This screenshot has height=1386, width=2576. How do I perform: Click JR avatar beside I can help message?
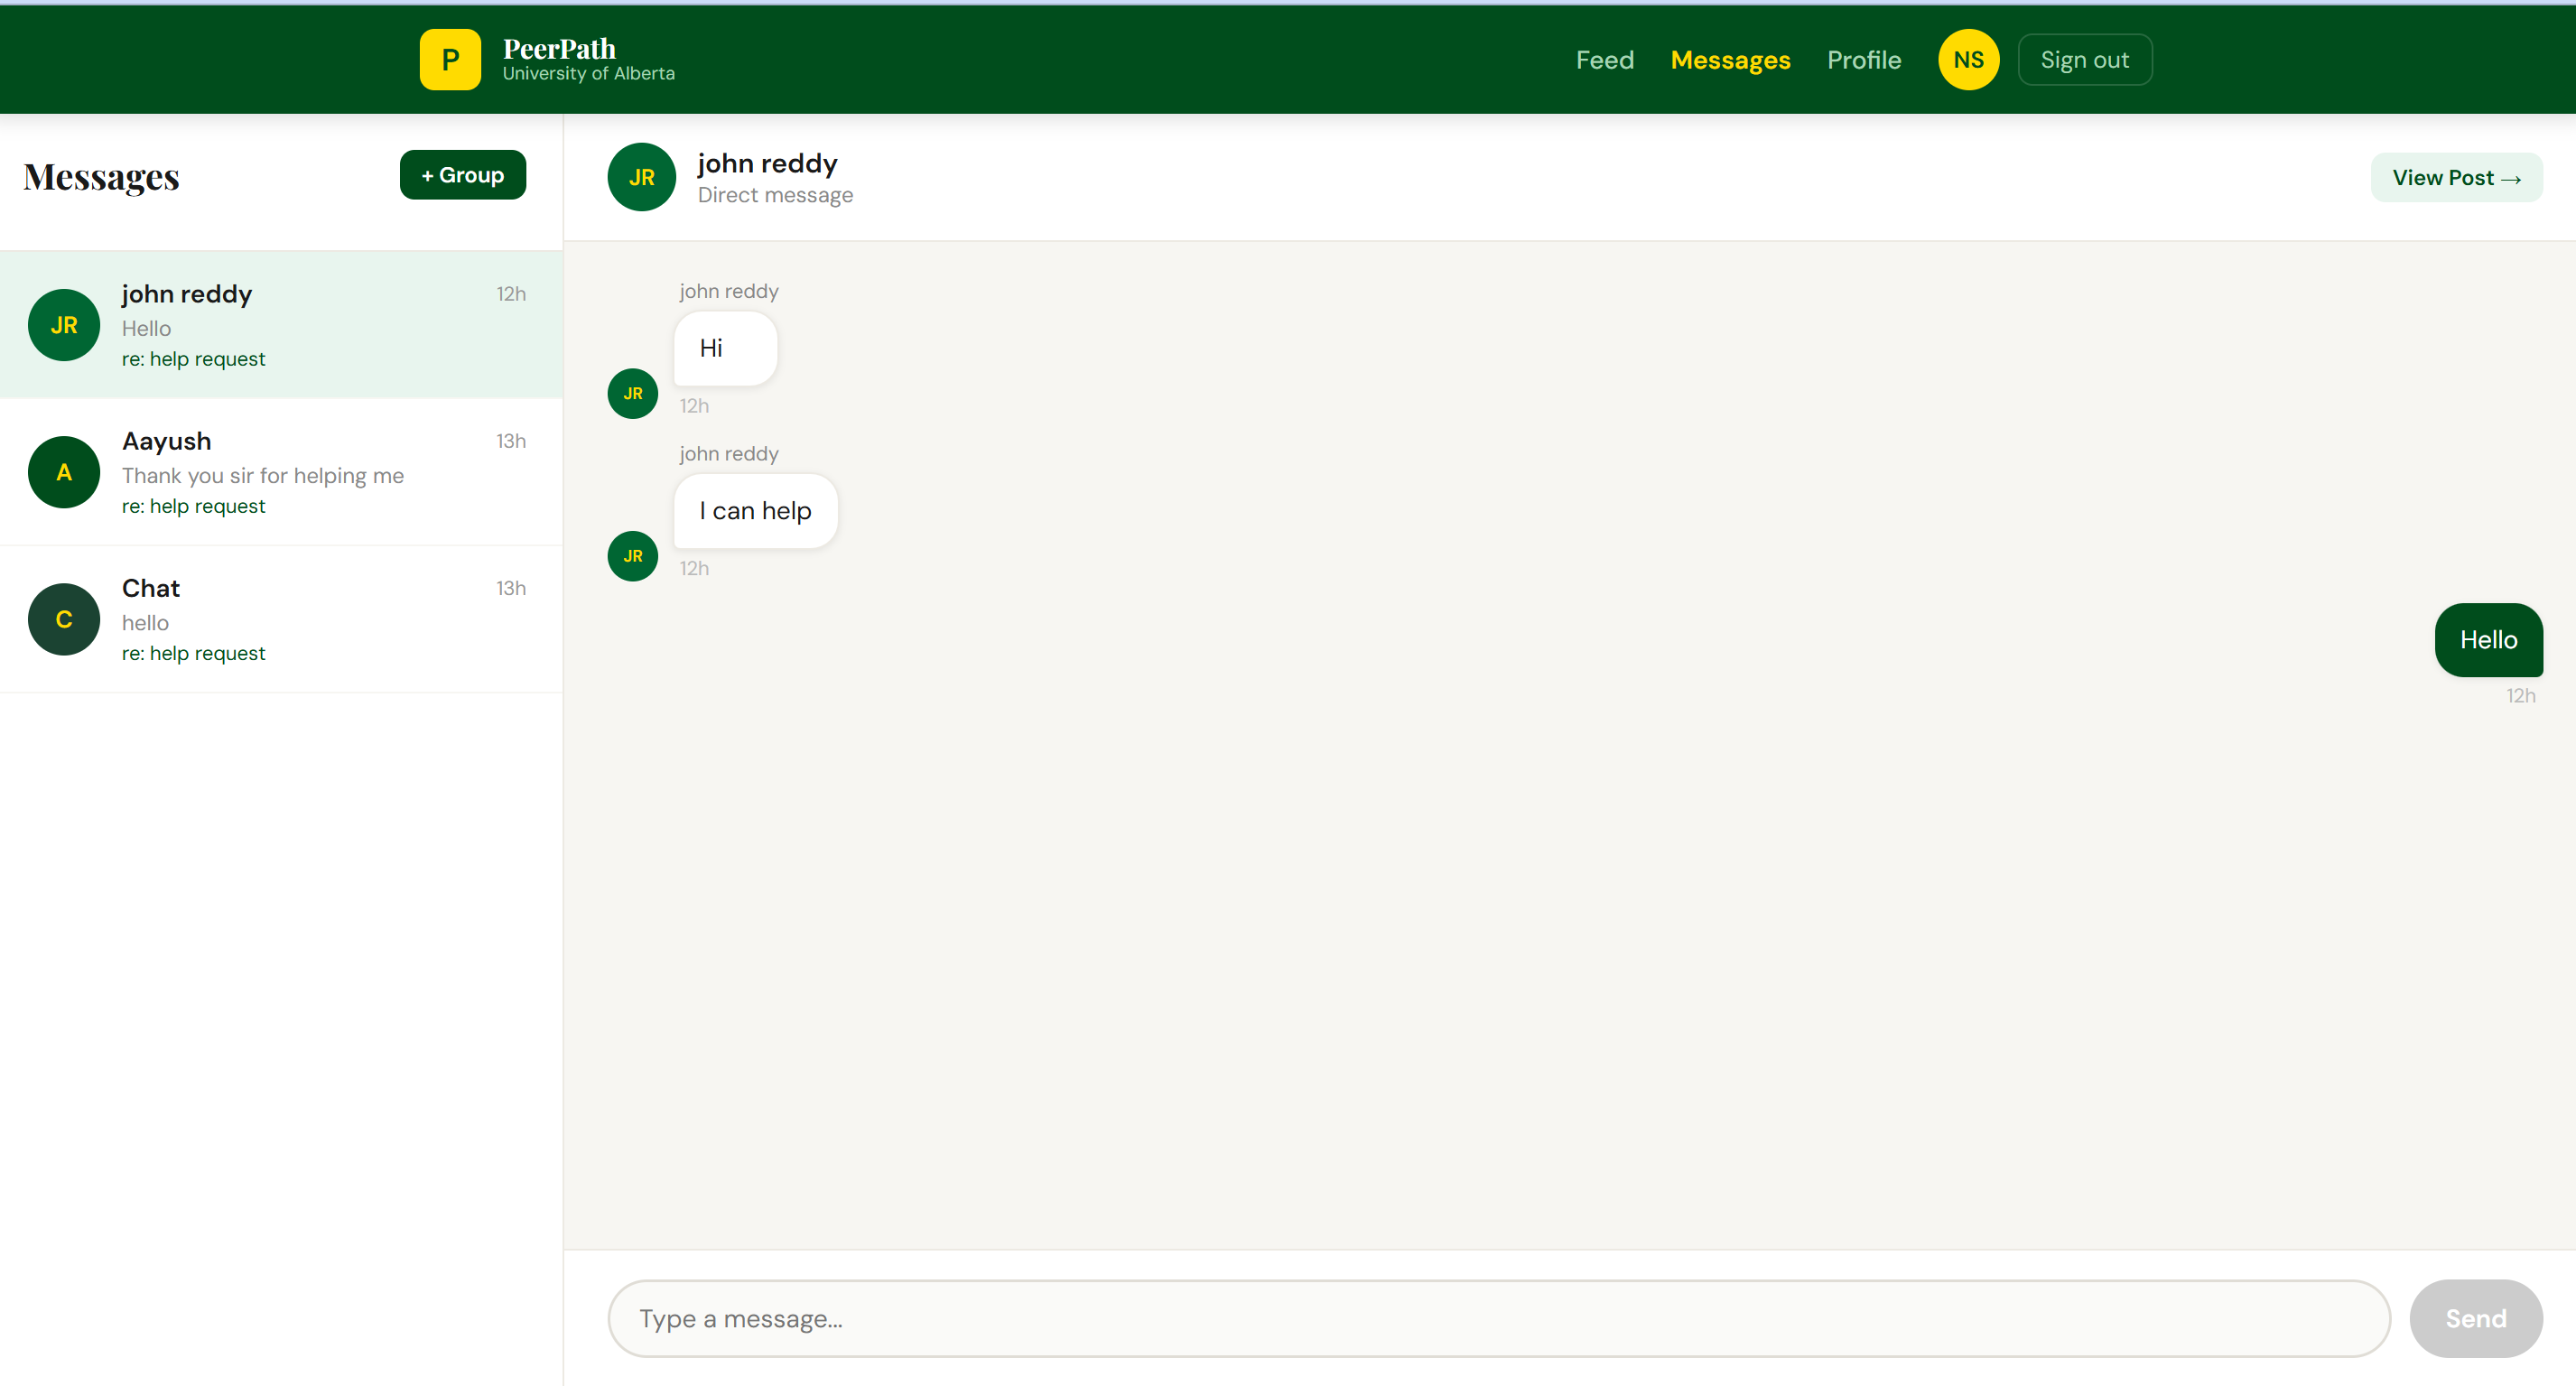pyautogui.click(x=632, y=556)
